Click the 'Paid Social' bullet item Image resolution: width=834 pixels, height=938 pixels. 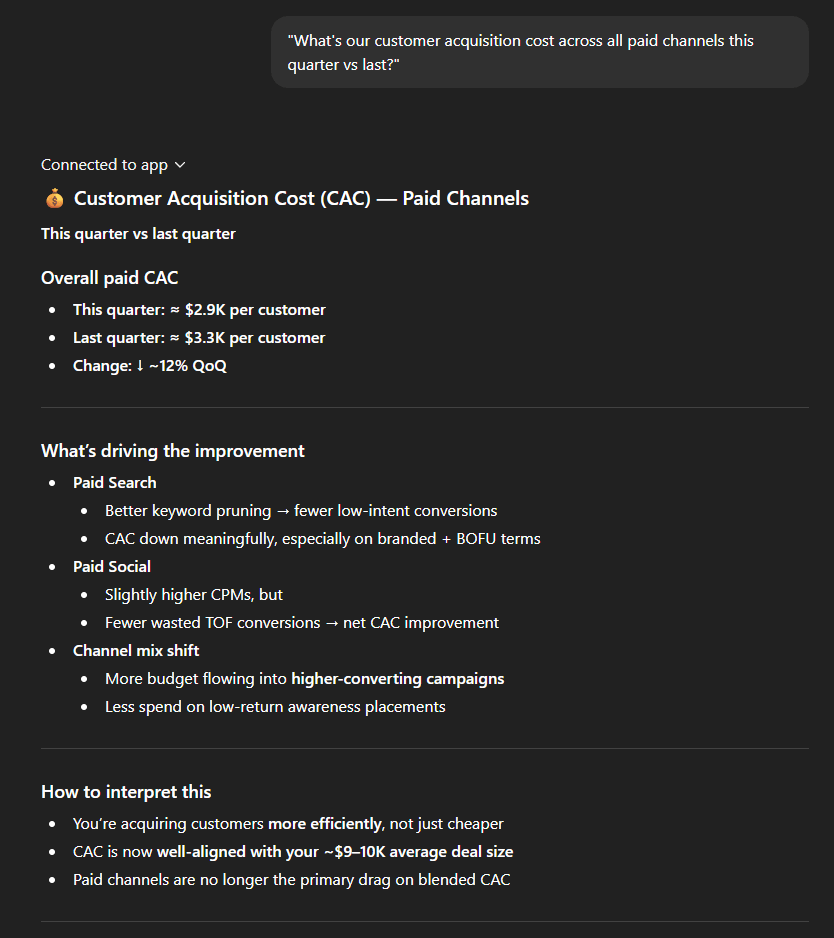click(x=111, y=566)
